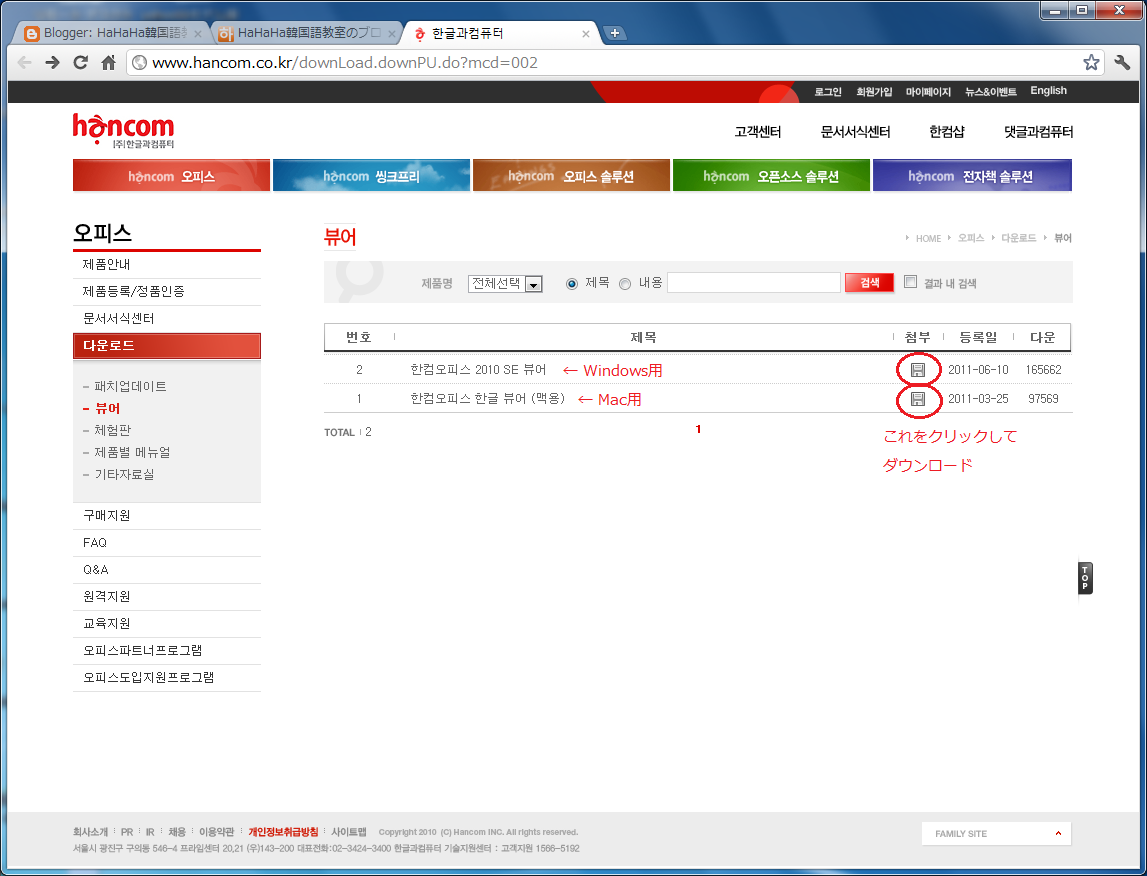1147x876 pixels.
Task: Open a new browser tab
Action: [615, 33]
